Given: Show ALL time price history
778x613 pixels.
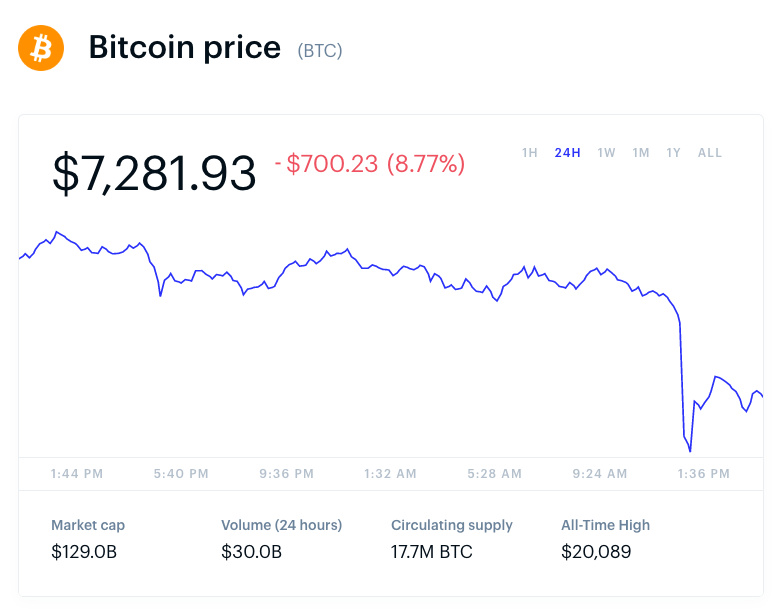Looking at the screenshot, I should [x=710, y=153].
